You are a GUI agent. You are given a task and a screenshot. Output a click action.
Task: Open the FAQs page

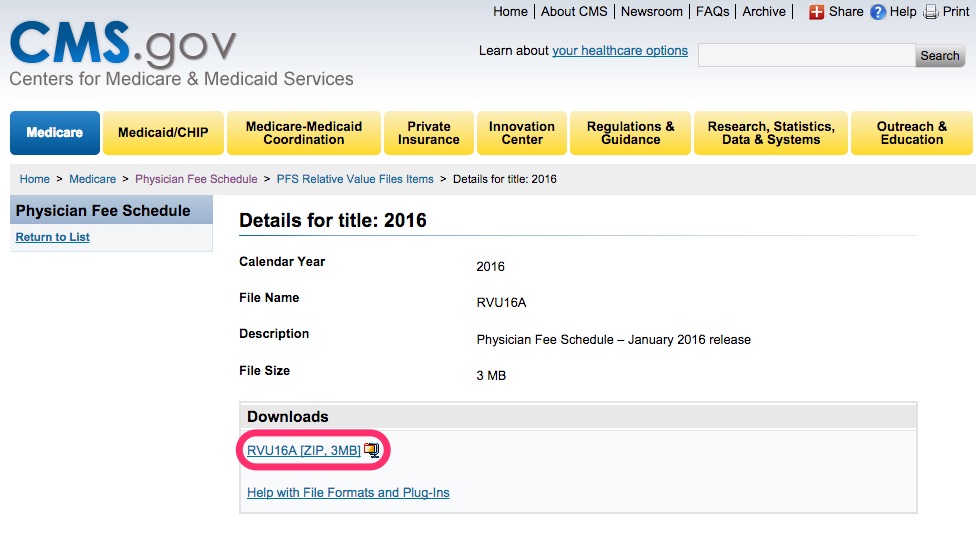(713, 12)
